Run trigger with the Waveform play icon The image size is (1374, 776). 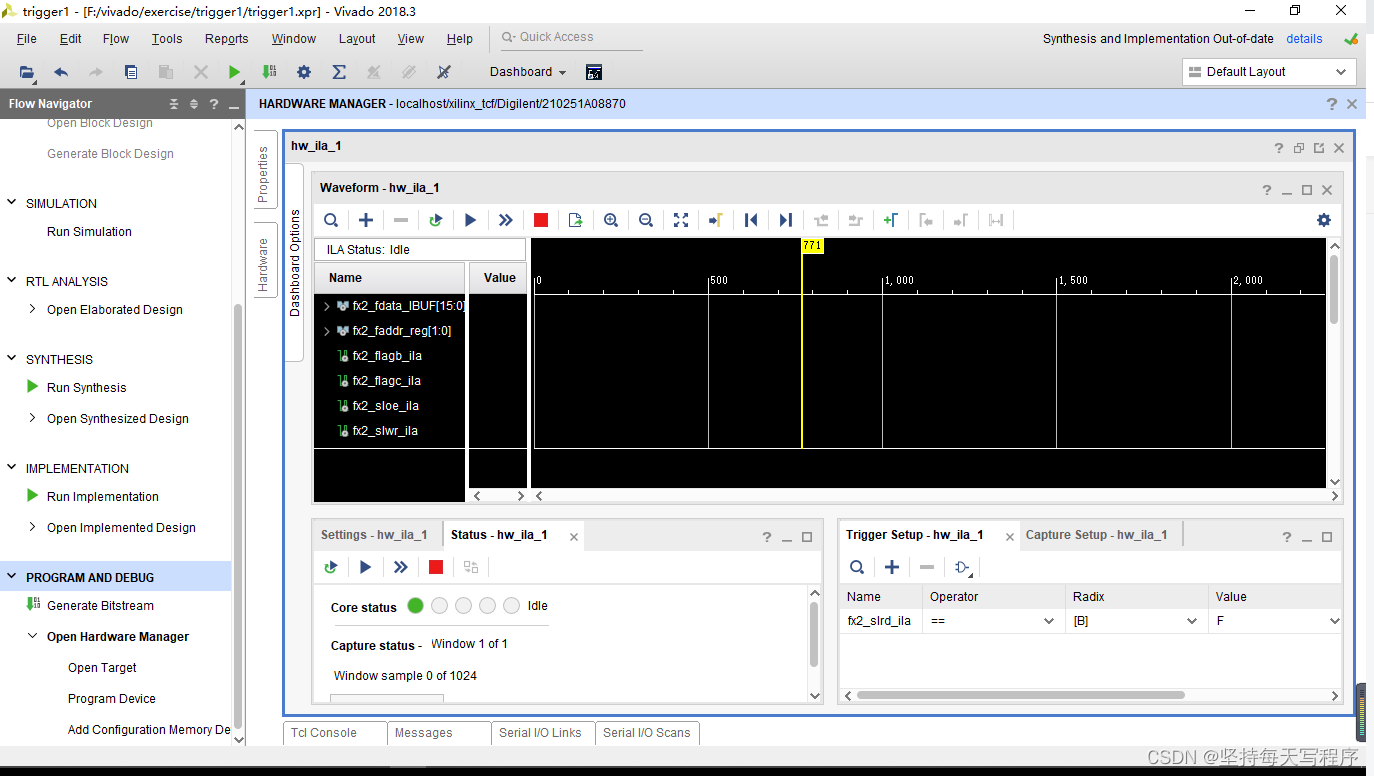click(470, 220)
